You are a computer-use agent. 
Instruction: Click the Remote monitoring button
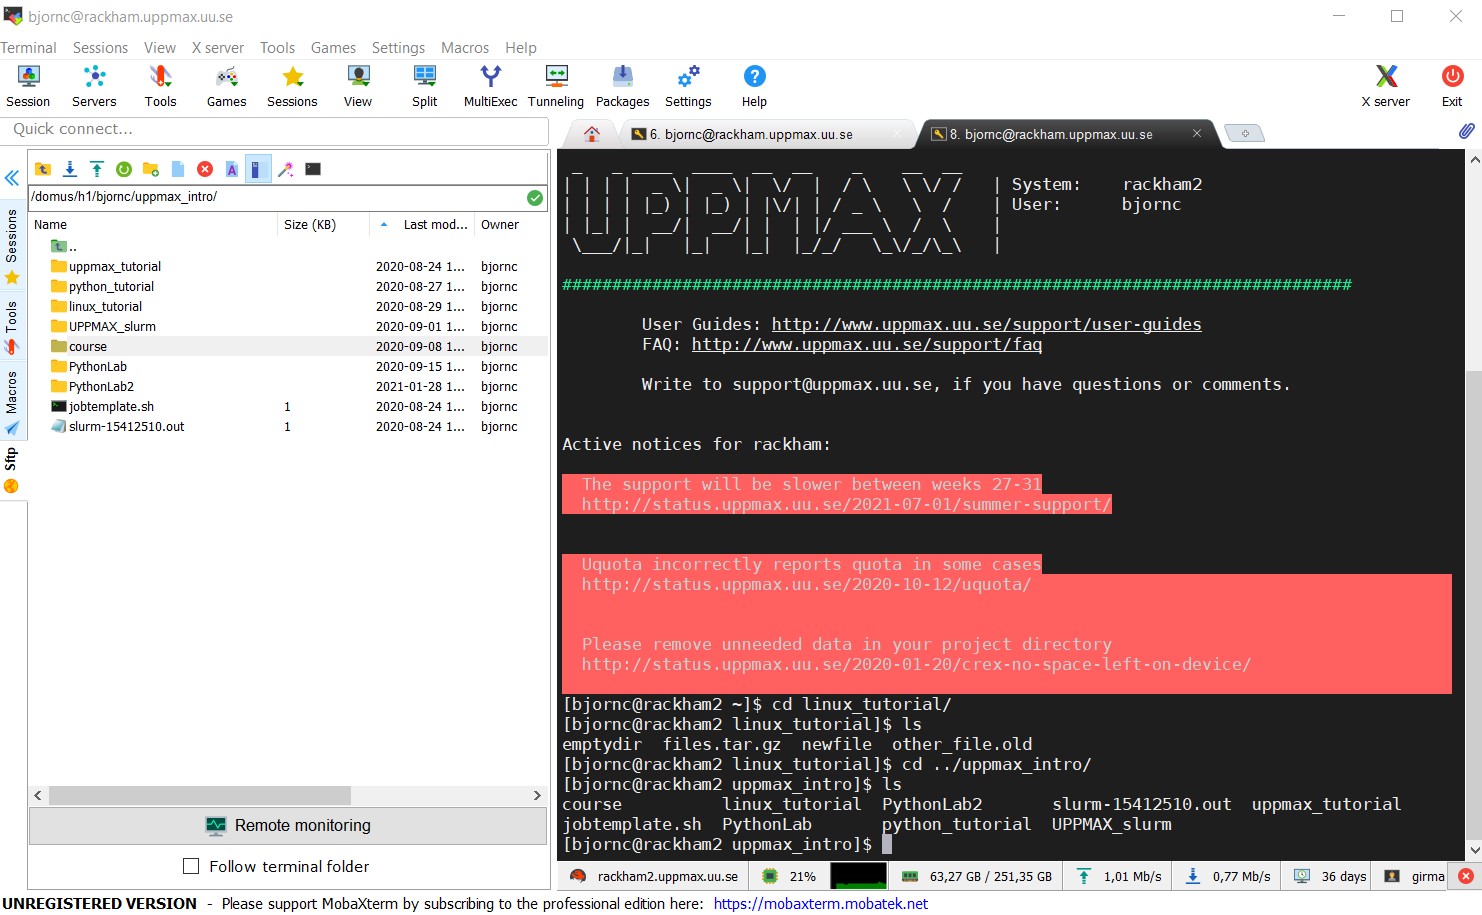288,825
